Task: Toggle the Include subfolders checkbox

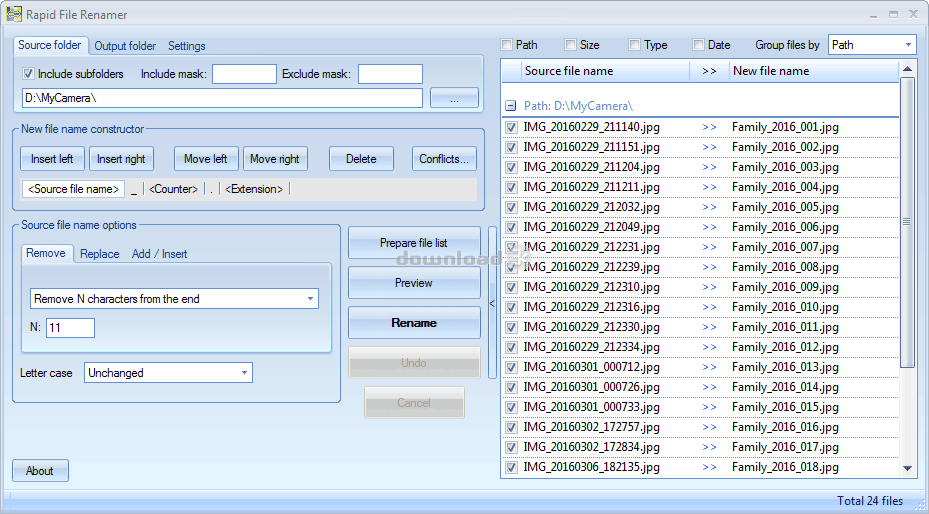Action: [x=27, y=74]
